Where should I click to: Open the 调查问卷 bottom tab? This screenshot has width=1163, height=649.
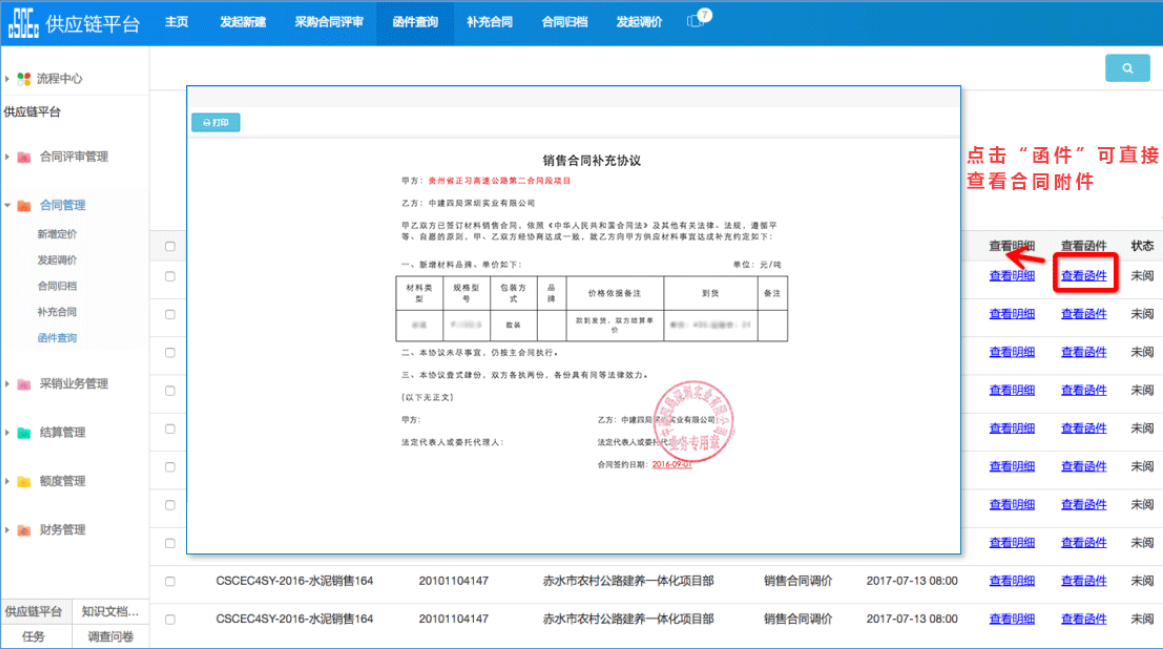point(111,637)
